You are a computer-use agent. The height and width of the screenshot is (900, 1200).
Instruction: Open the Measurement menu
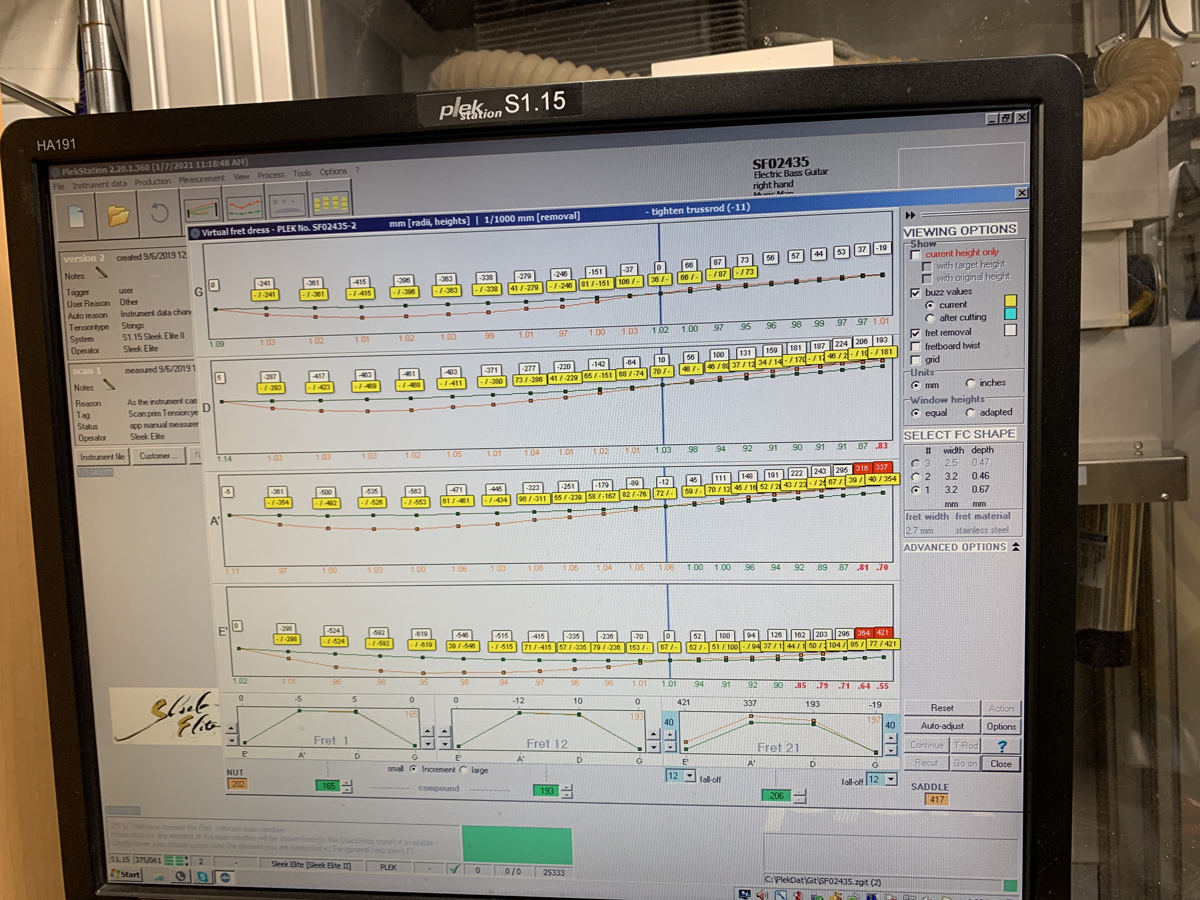(x=202, y=180)
